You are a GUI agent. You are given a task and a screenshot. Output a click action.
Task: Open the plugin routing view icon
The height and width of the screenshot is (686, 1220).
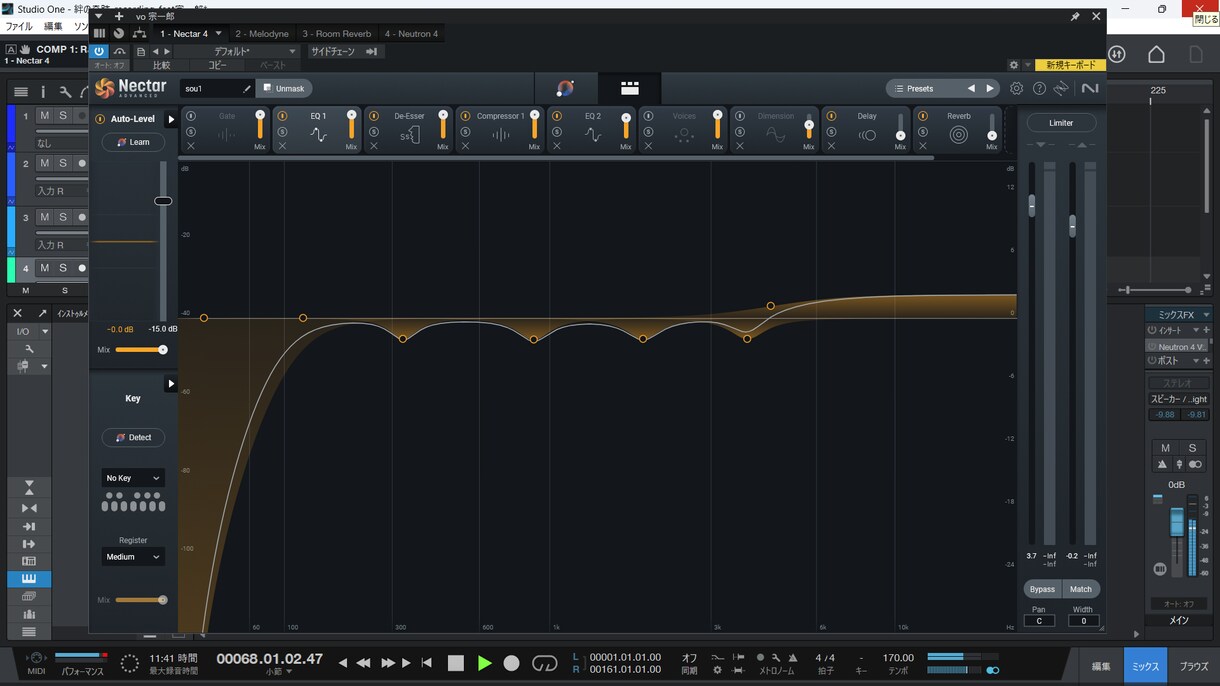139,34
